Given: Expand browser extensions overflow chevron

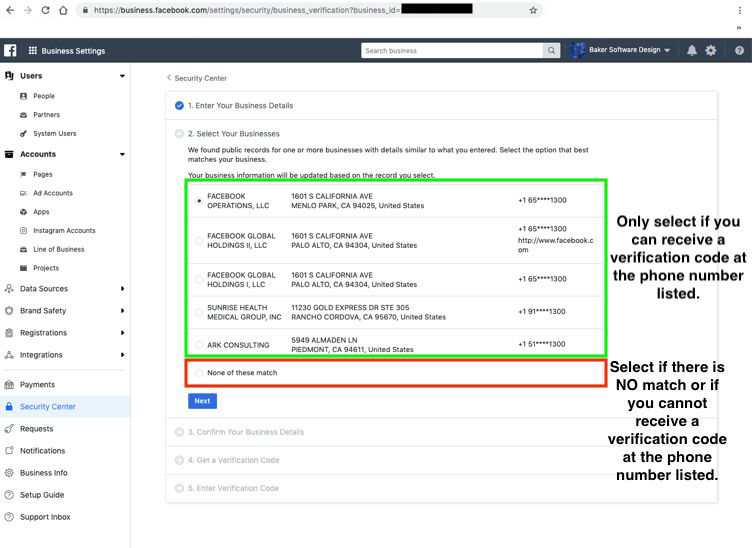Looking at the screenshot, I should (739, 28).
